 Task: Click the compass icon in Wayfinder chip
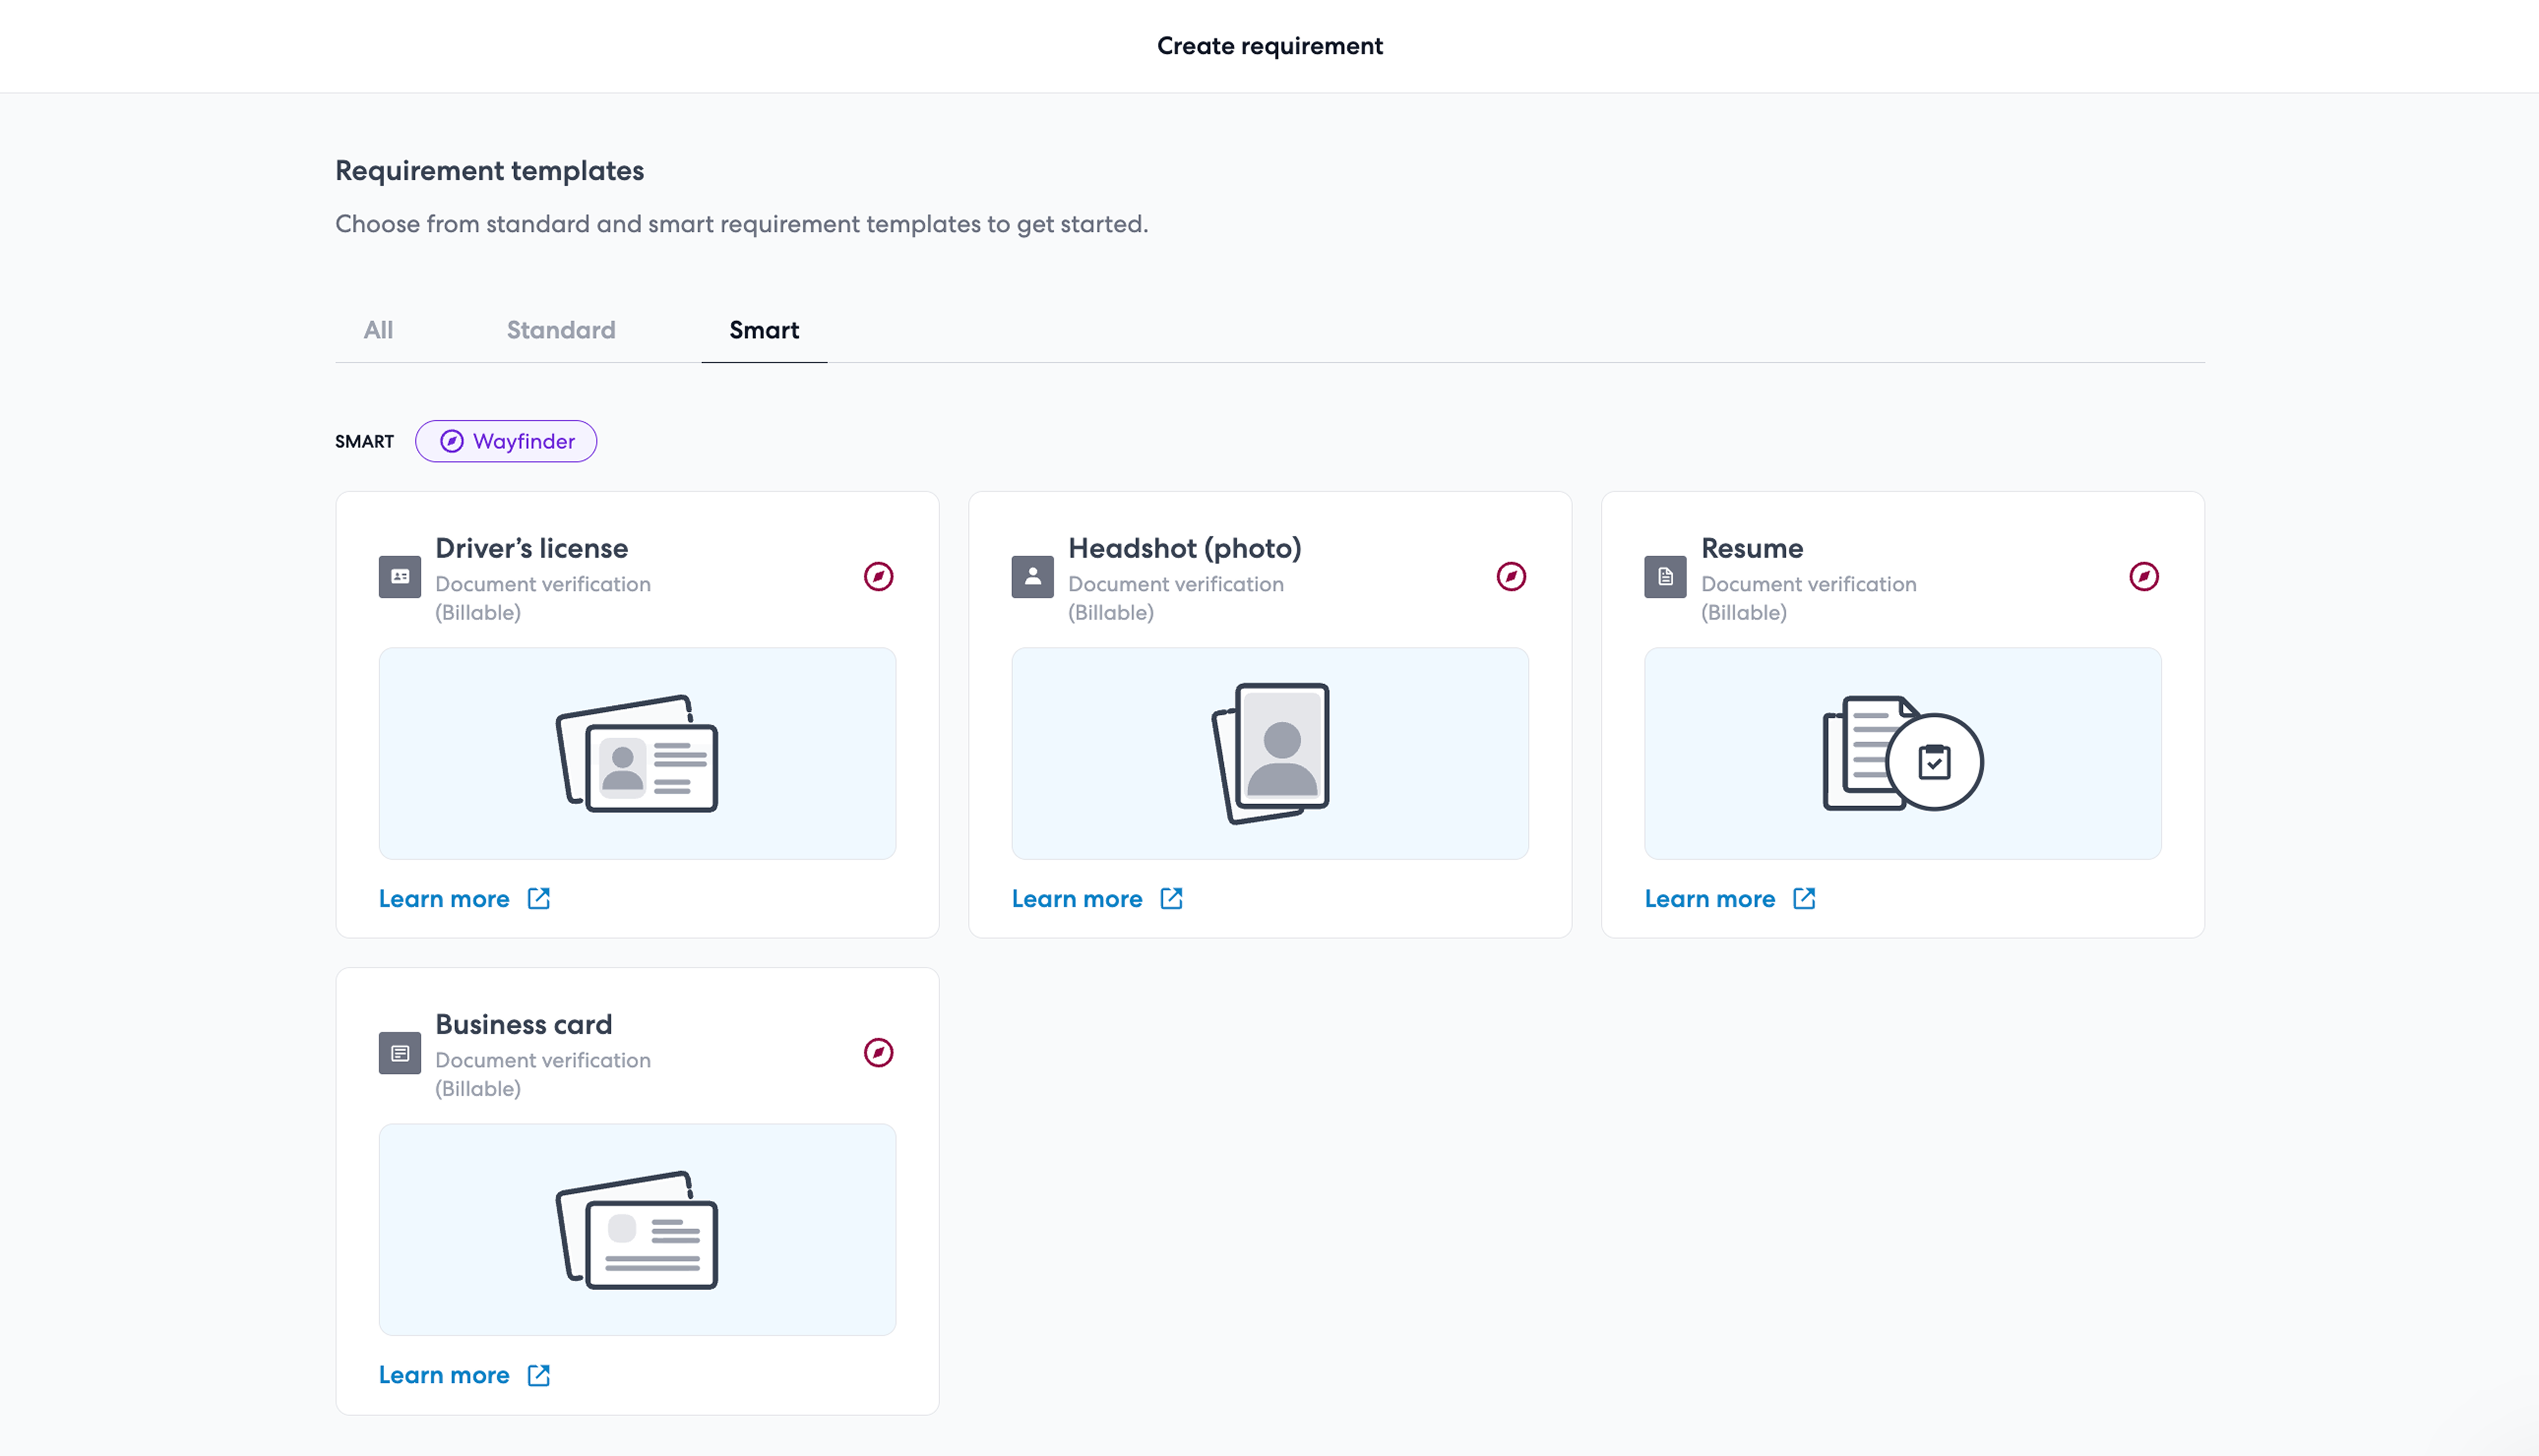point(452,441)
